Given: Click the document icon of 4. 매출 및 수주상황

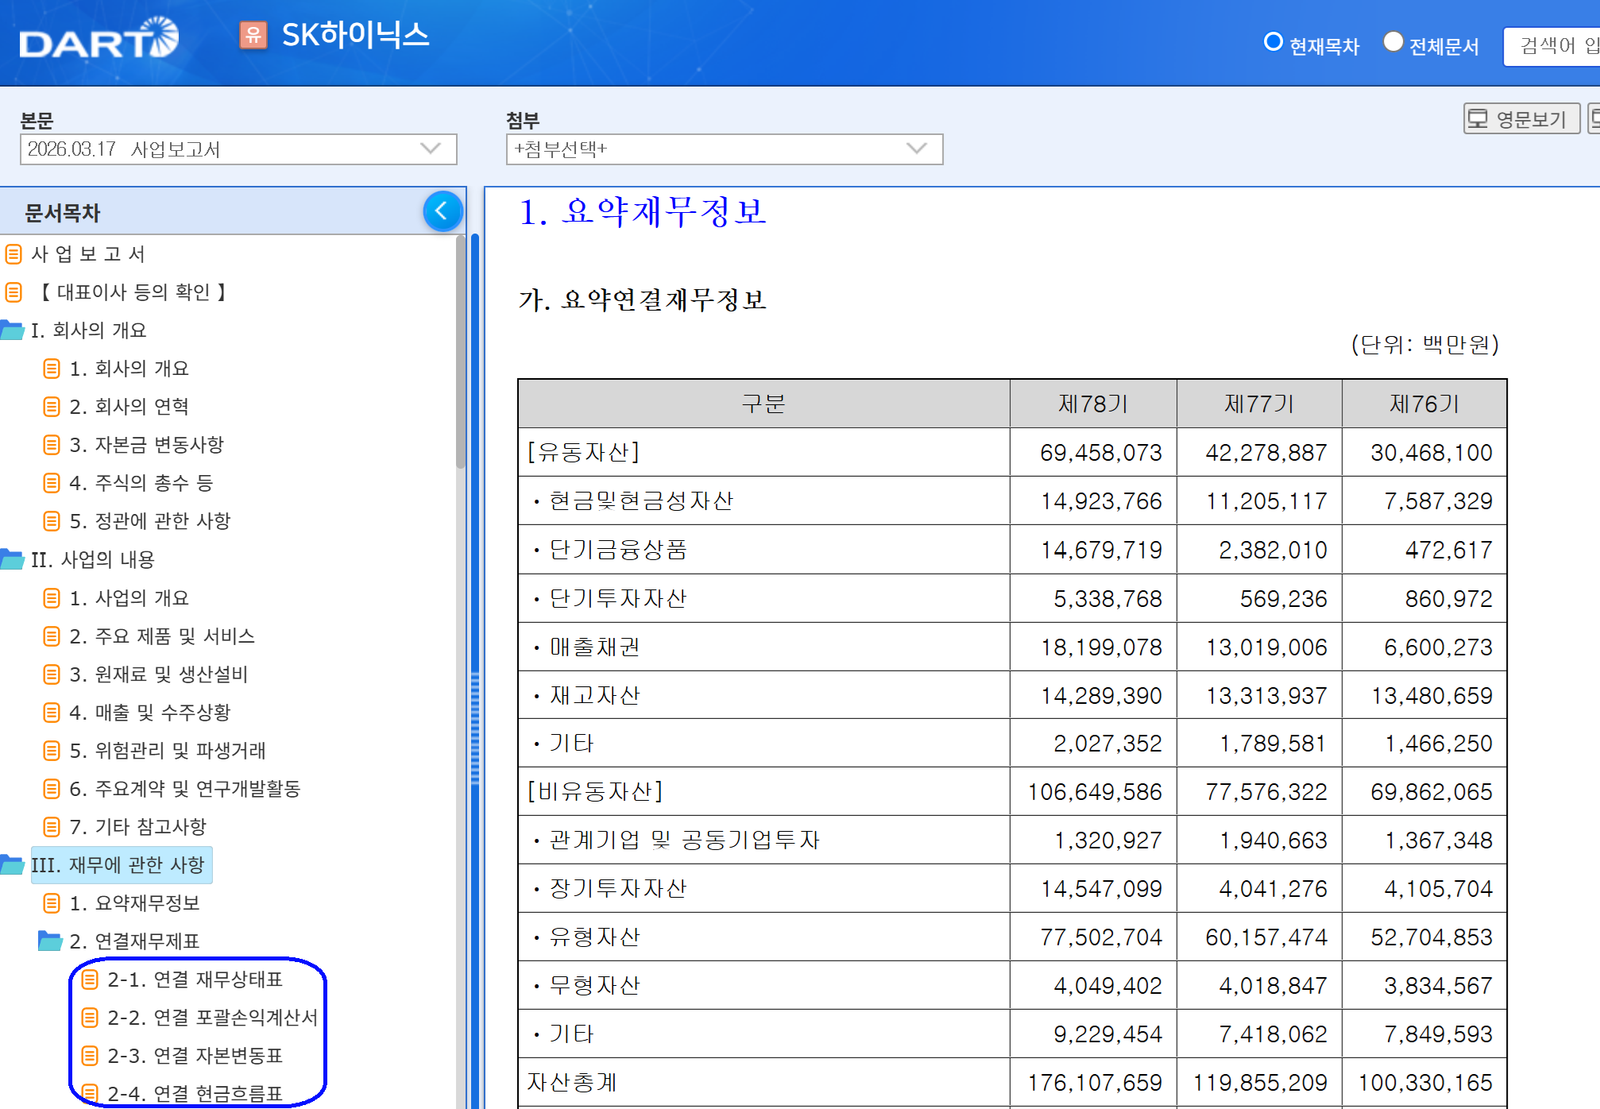Looking at the screenshot, I should 52,712.
